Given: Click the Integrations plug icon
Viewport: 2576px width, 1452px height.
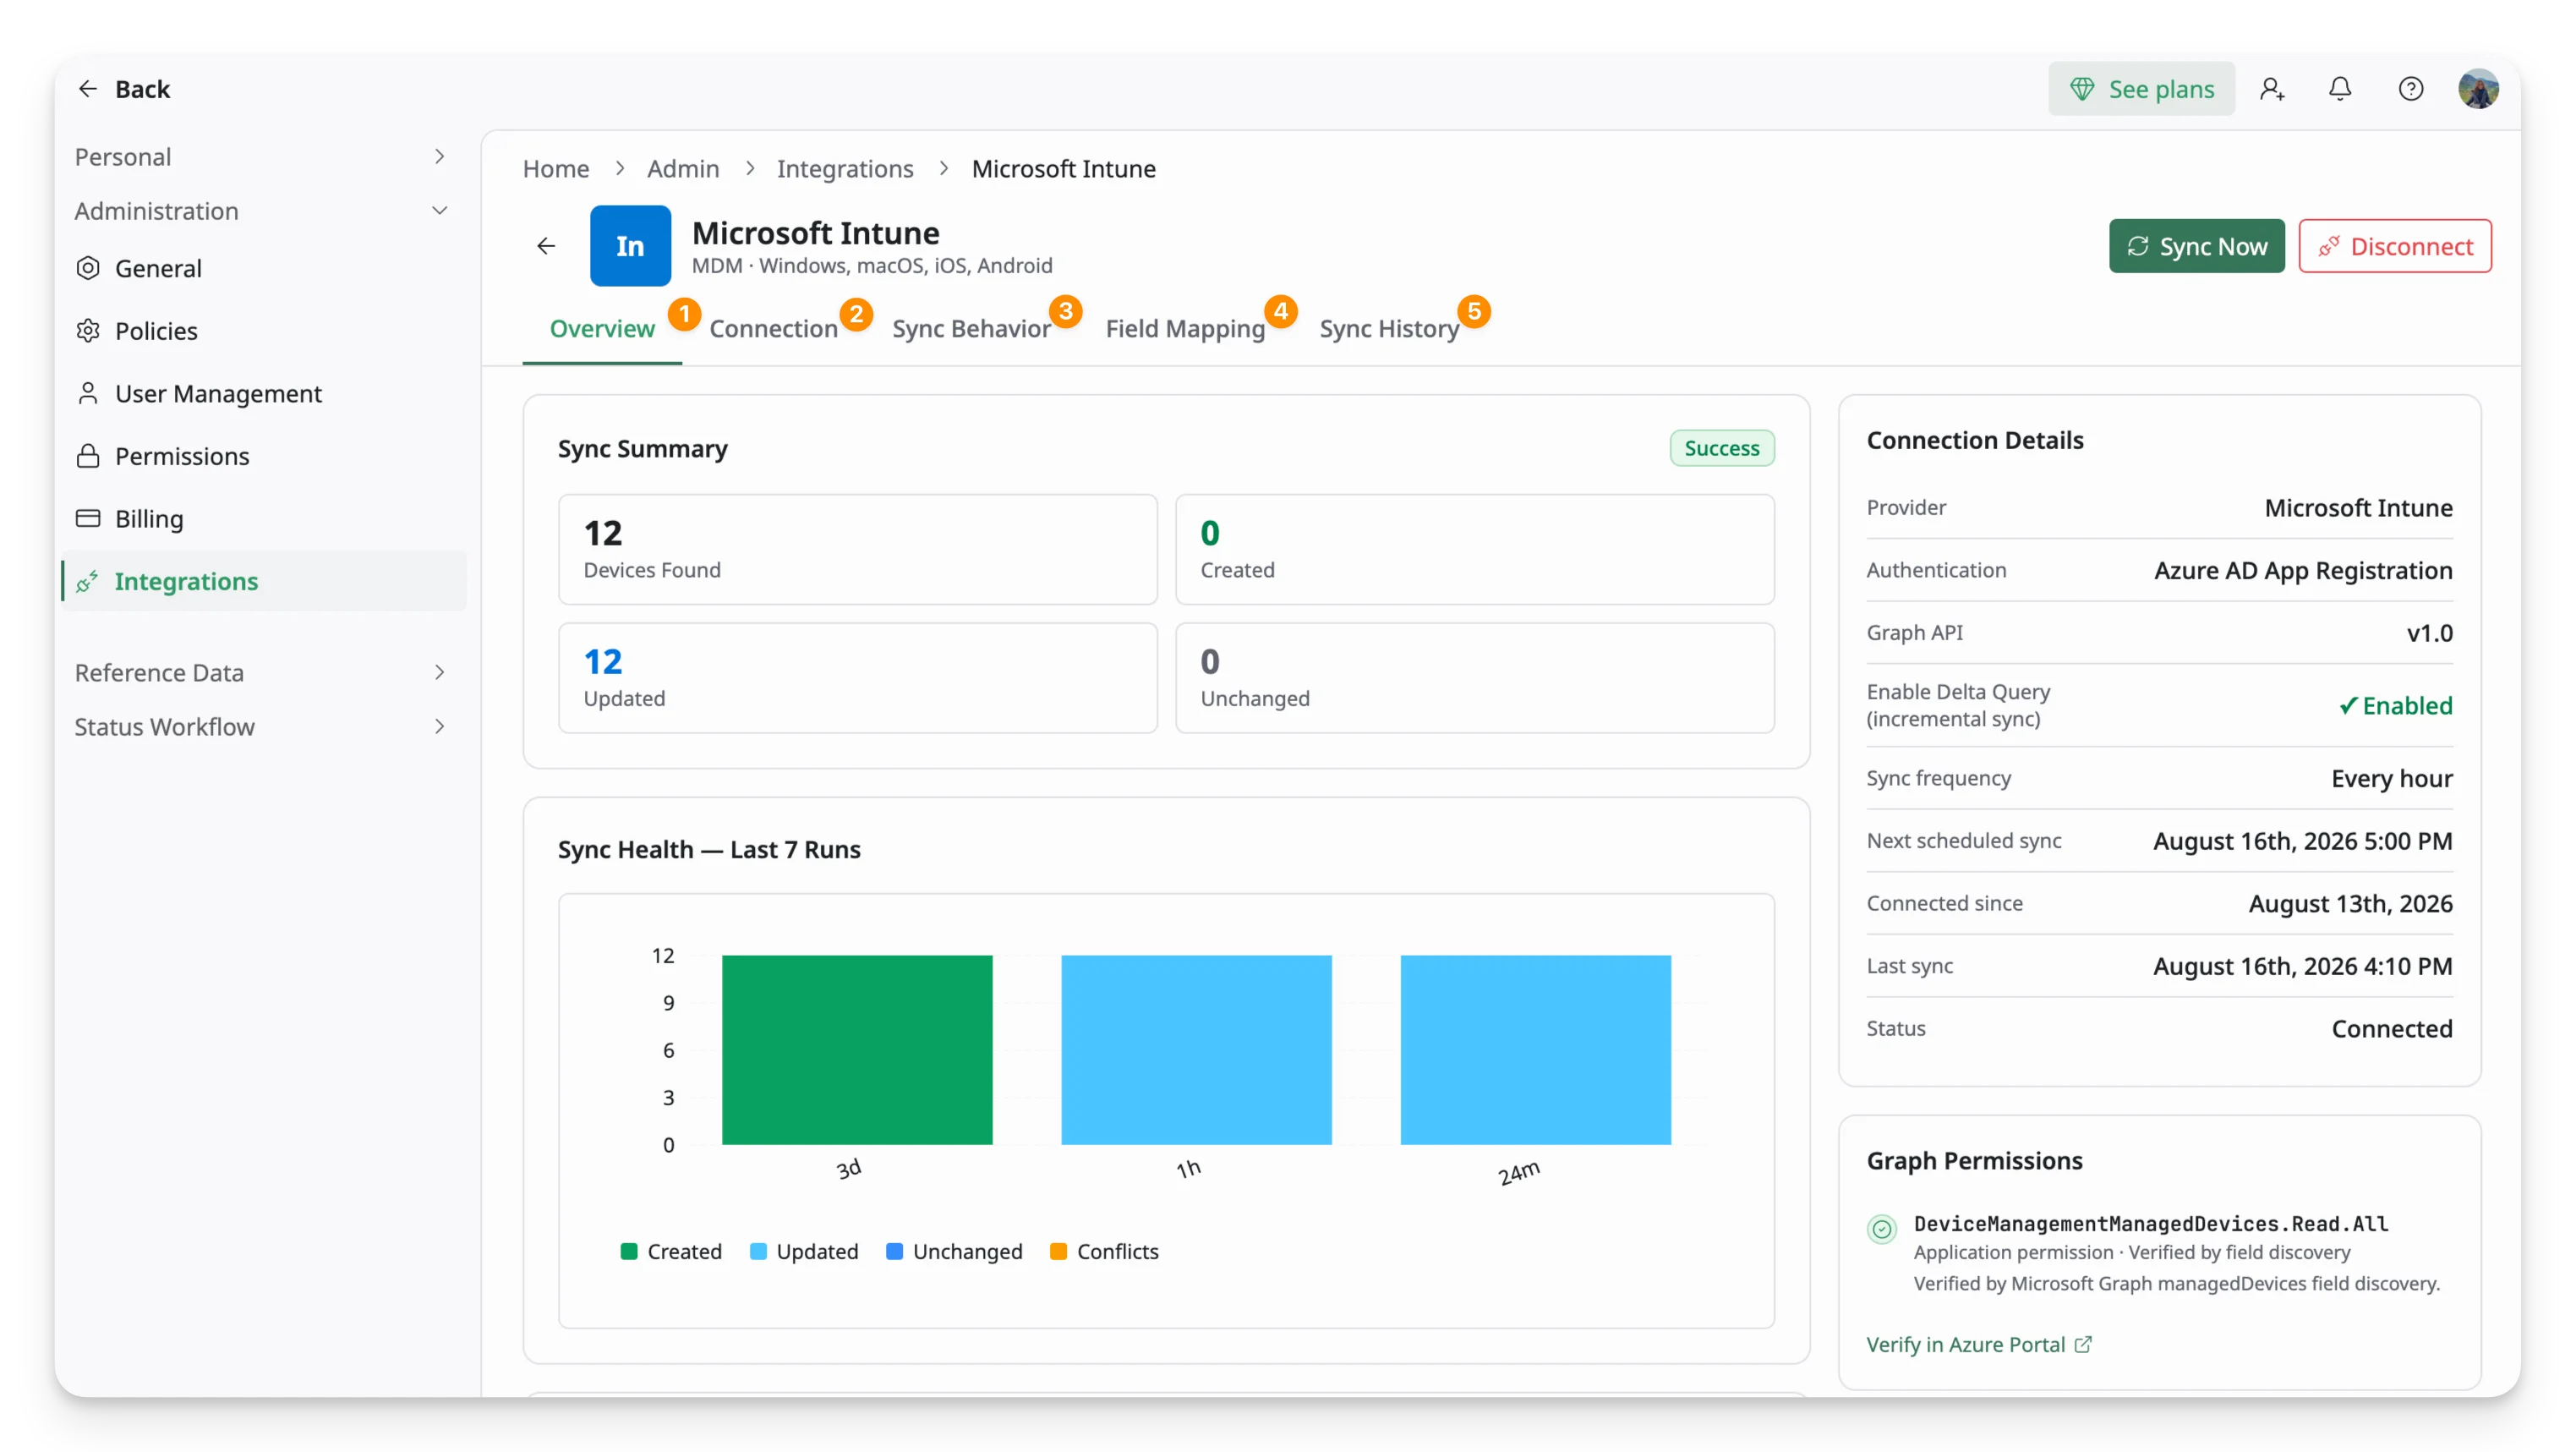Looking at the screenshot, I should click(88, 581).
